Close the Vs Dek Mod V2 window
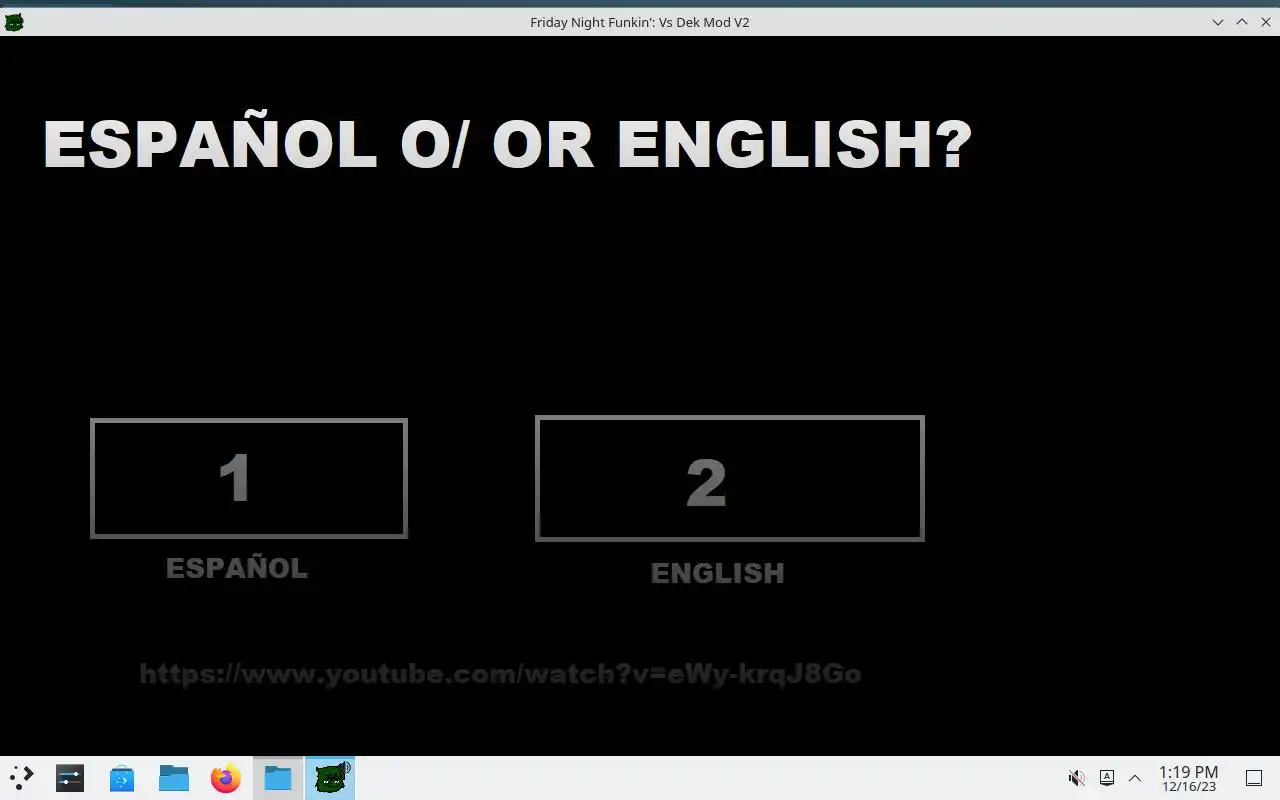1280x800 pixels. tap(1266, 22)
